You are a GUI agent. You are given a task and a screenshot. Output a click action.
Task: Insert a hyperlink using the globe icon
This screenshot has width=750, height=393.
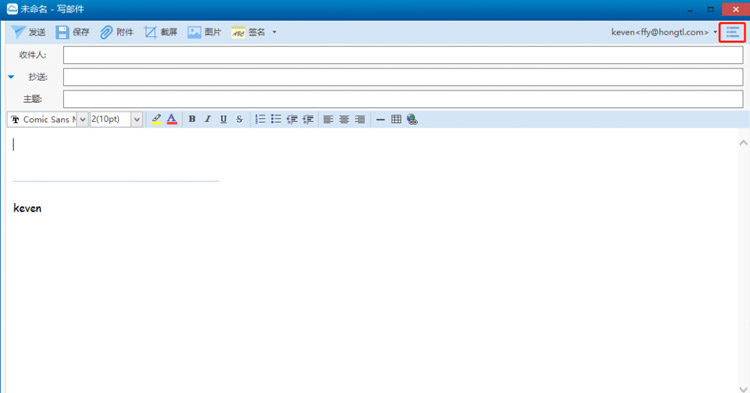click(412, 119)
